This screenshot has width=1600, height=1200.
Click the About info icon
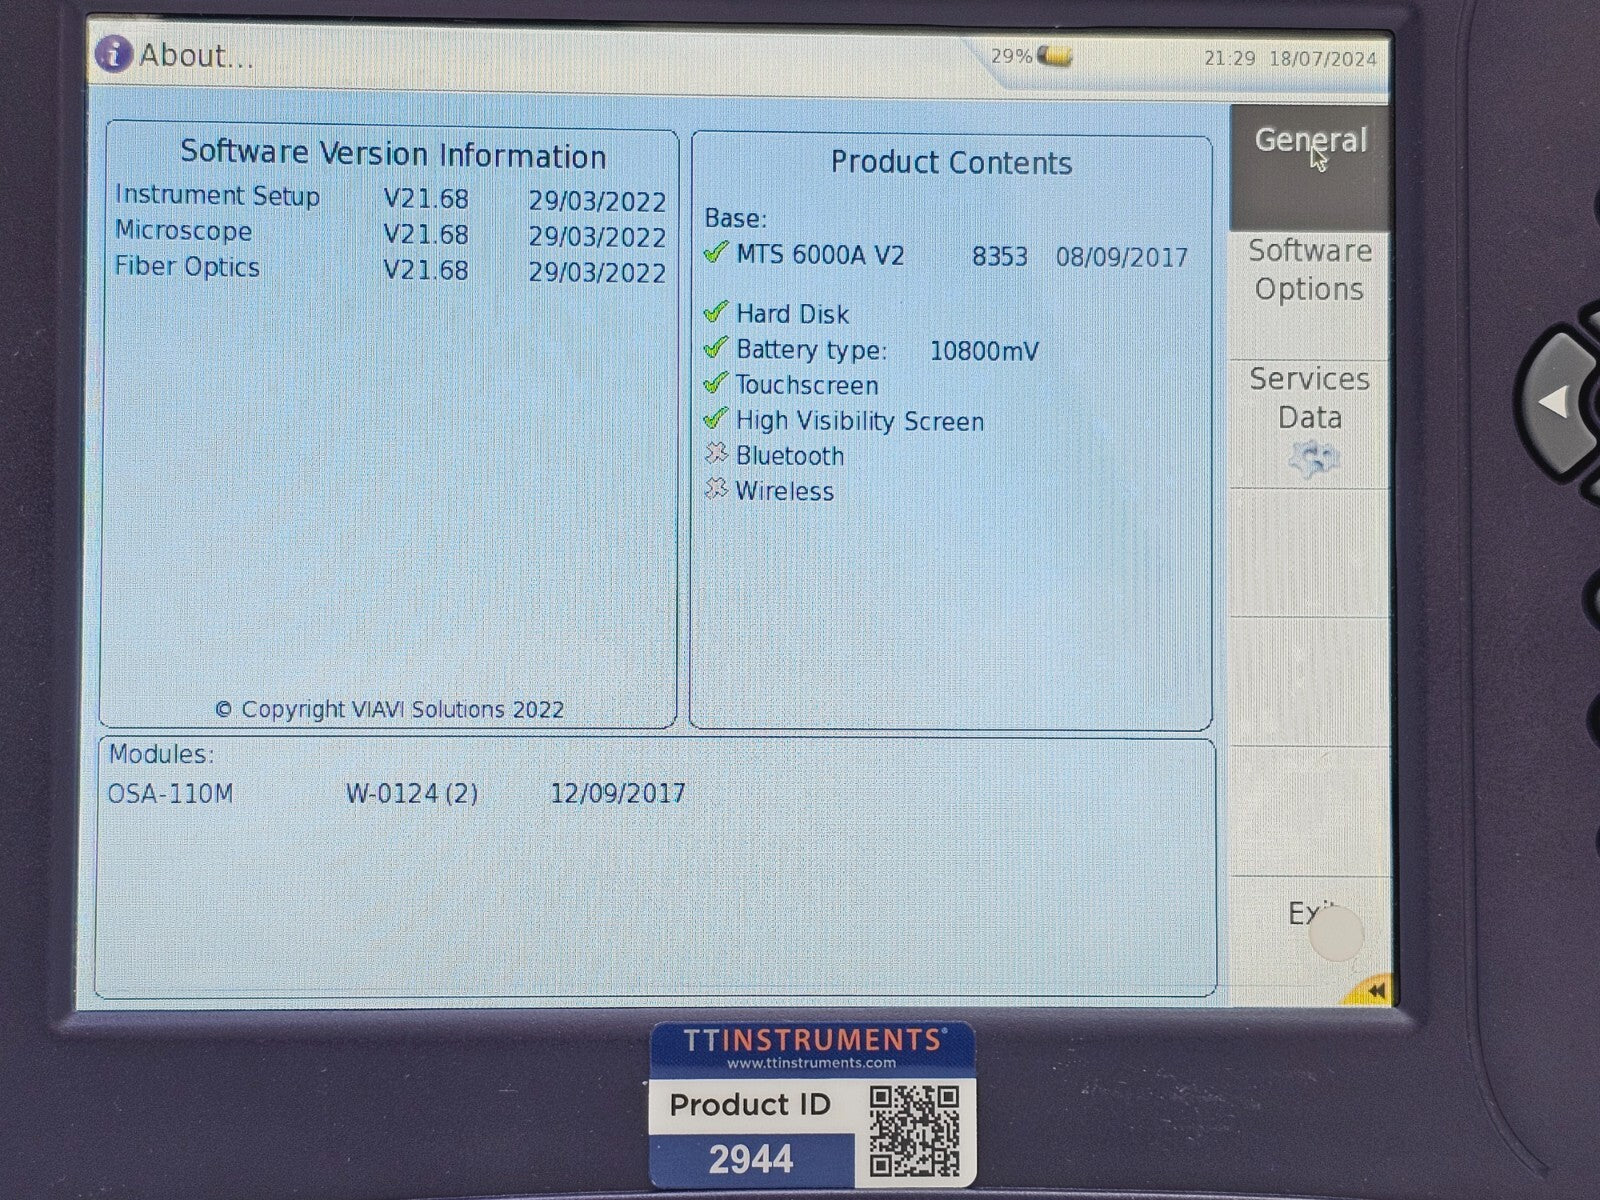[x=113, y=54]
